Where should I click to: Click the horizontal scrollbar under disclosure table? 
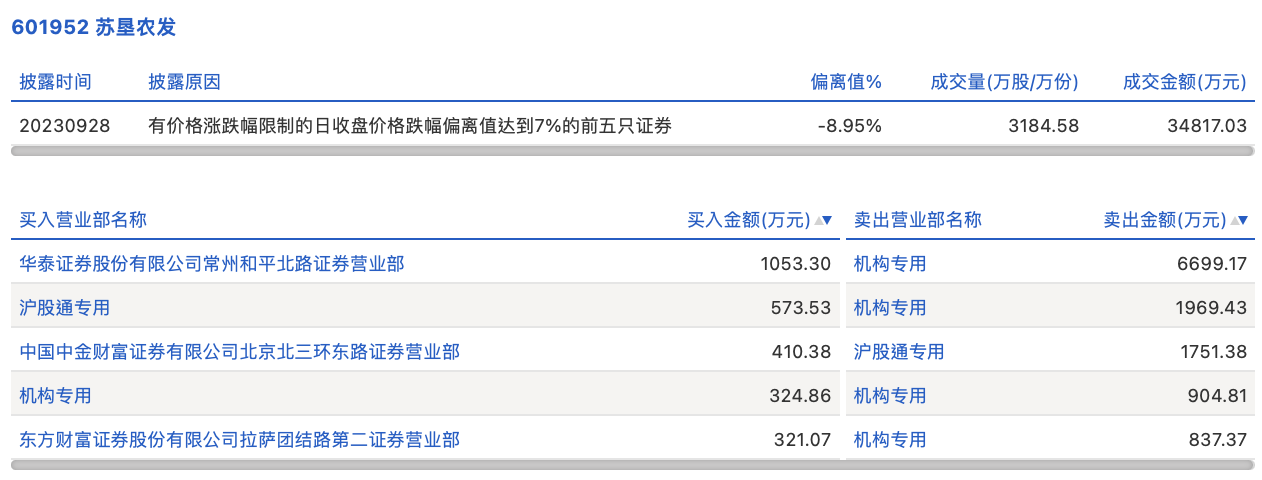coord(632,151)
